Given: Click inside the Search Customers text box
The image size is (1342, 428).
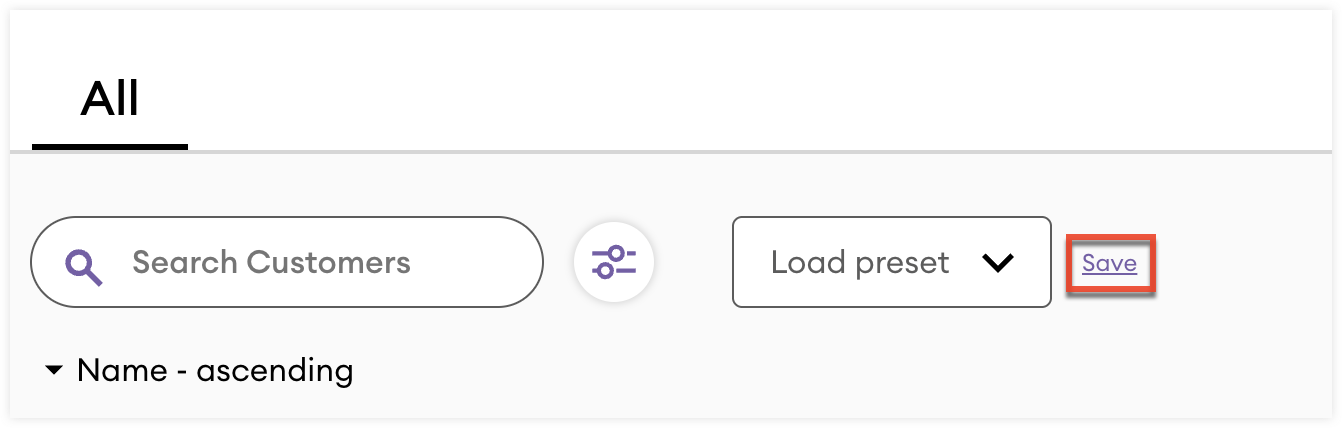Looking at the screenshot, I should 300,263.
